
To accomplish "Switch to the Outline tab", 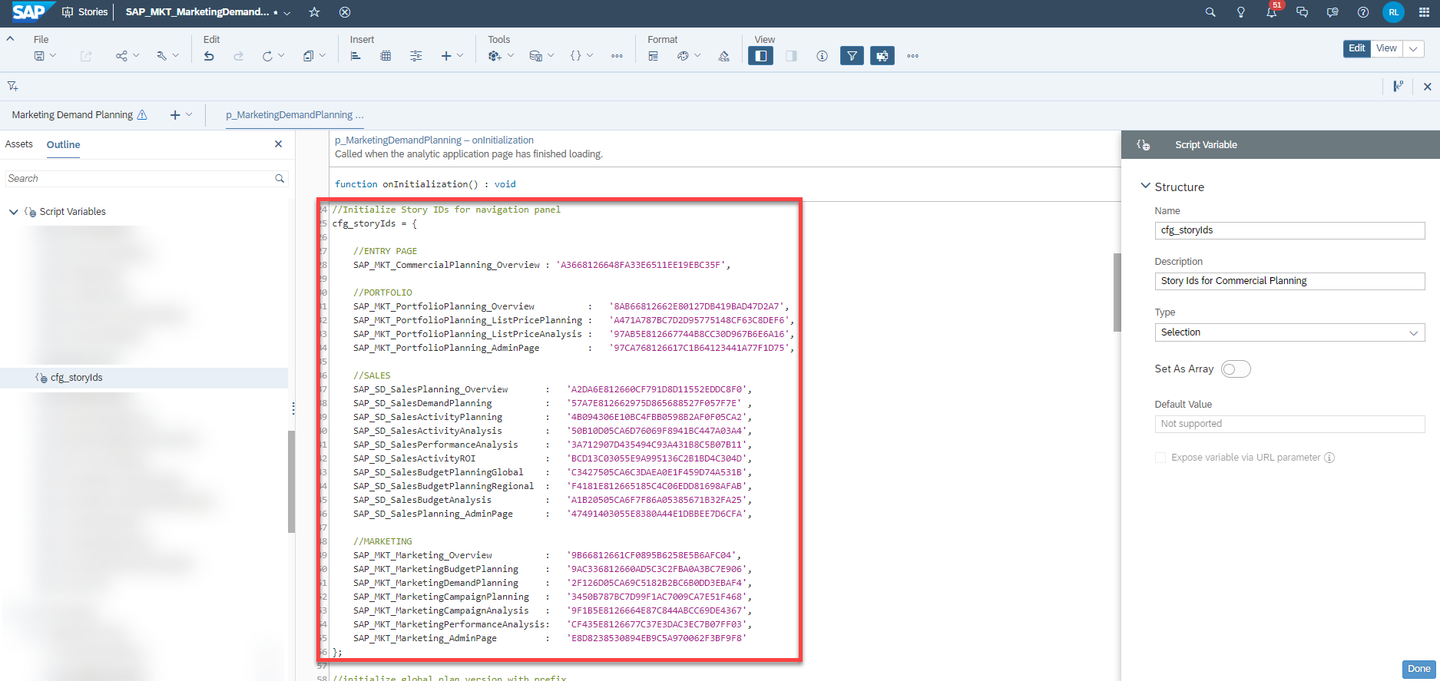I will pos(63,144).
